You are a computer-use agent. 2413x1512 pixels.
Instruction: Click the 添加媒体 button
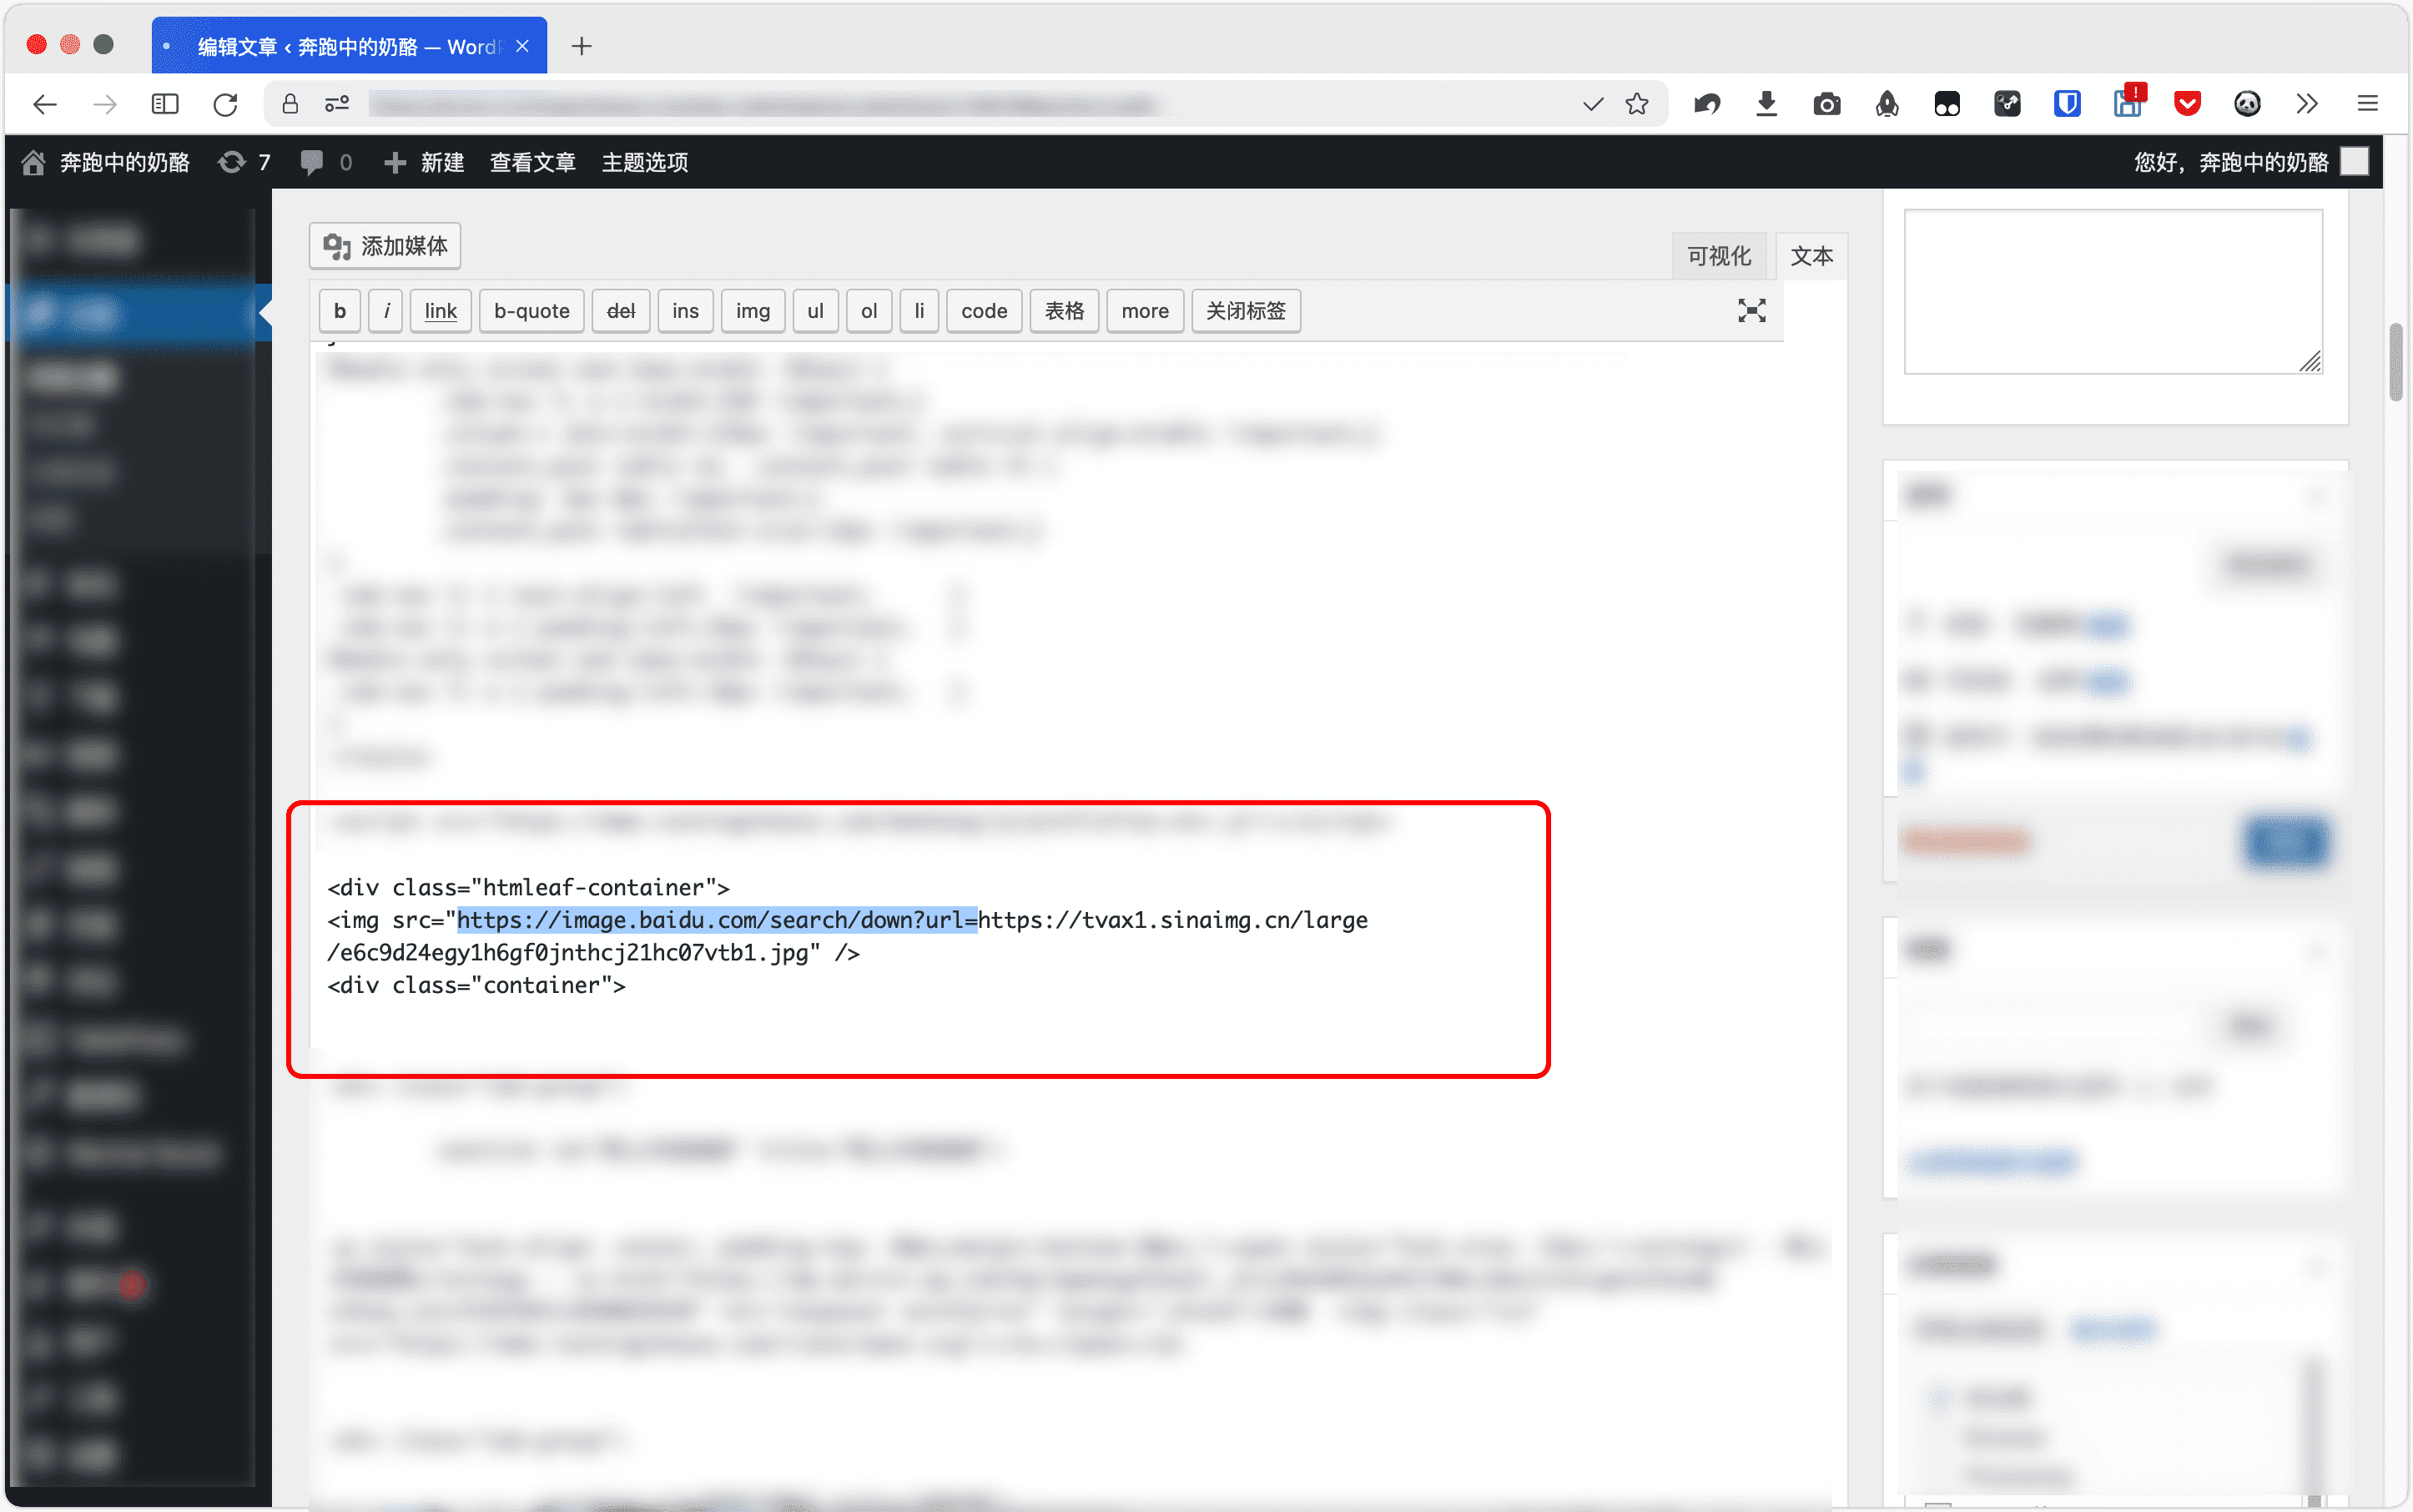point(385,246)
